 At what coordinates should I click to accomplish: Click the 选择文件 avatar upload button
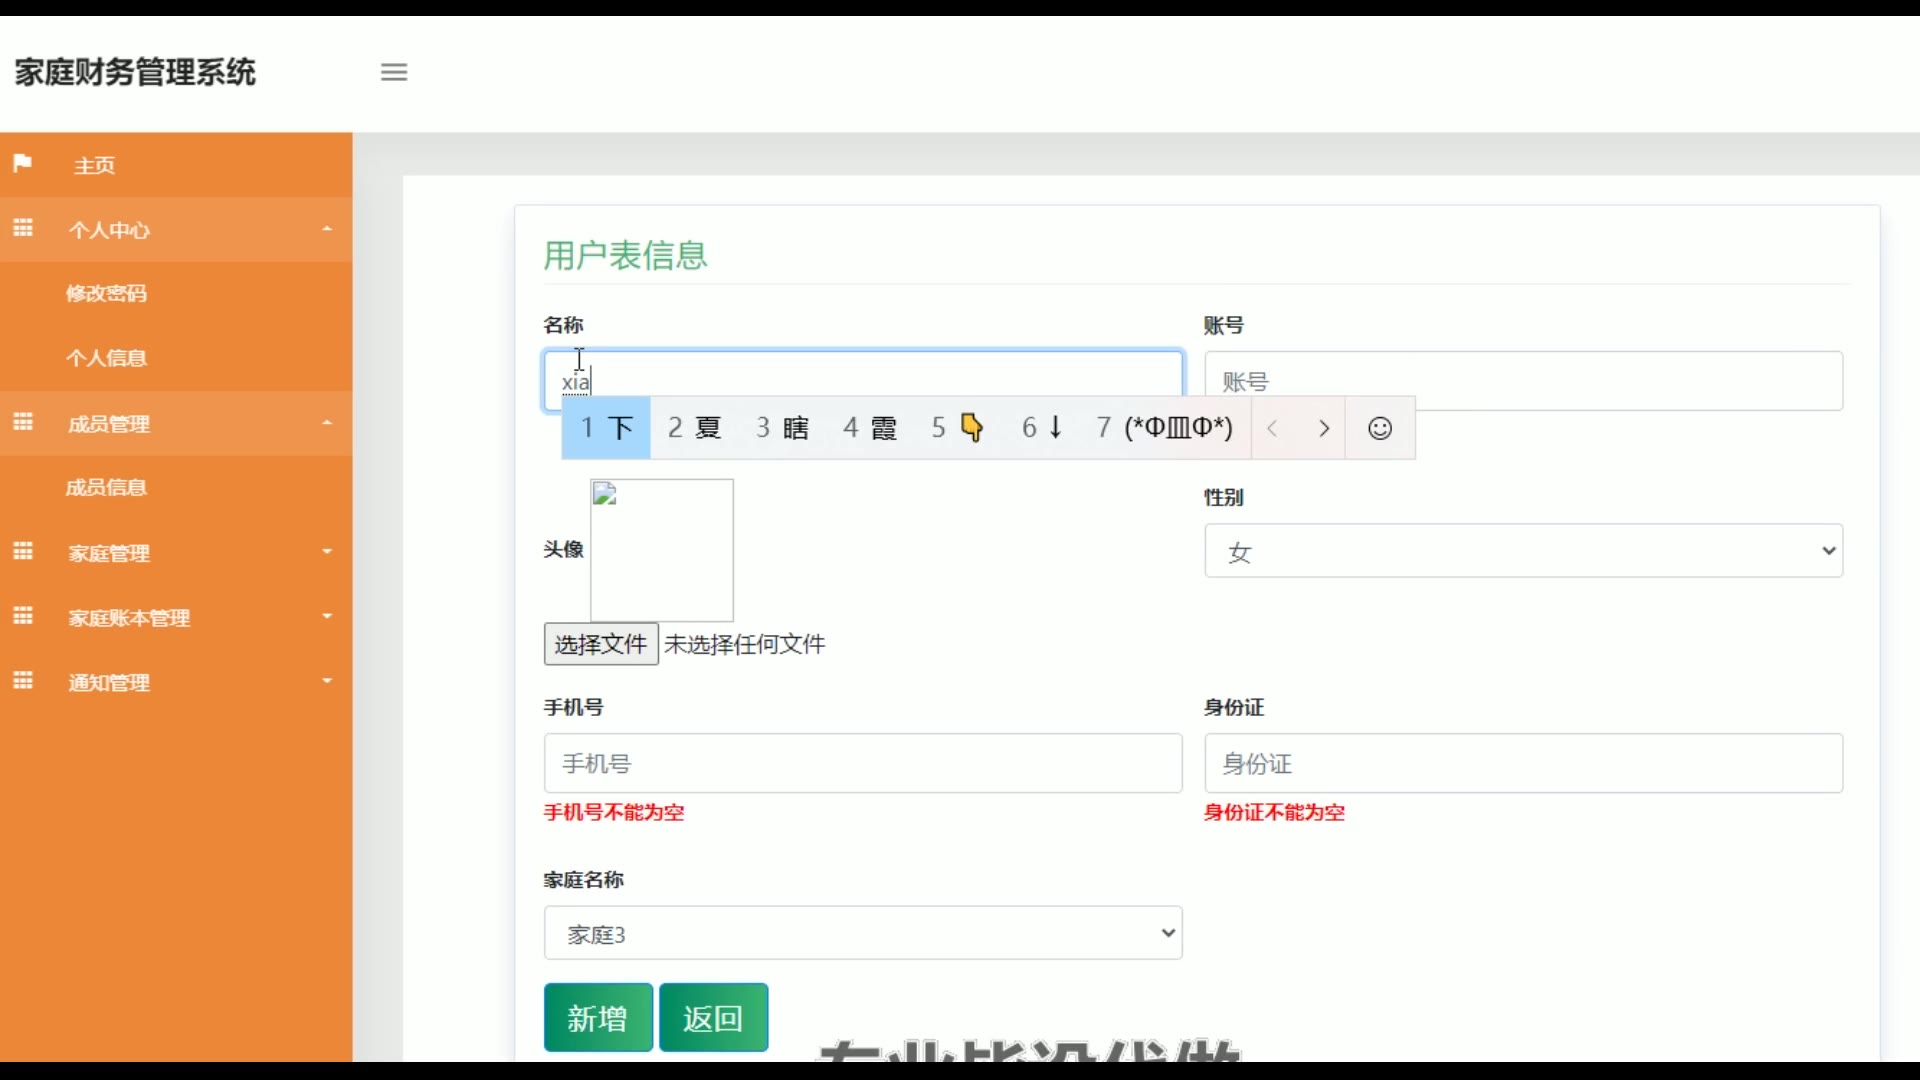600,644
